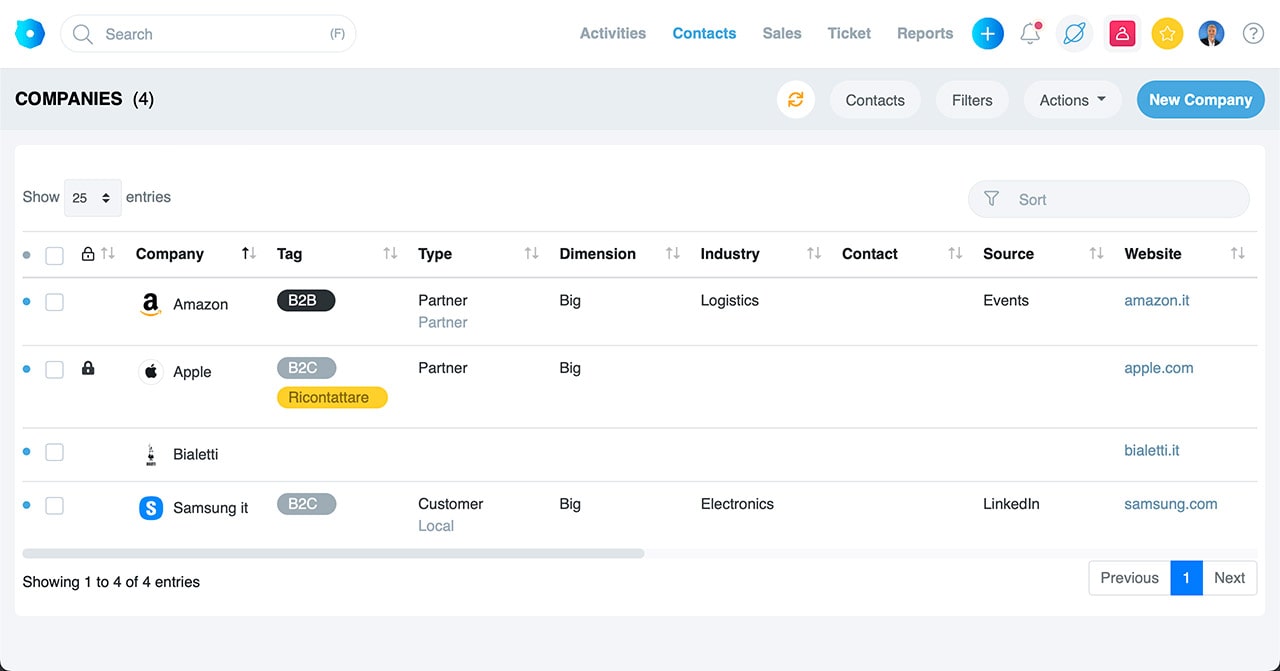Toggle the select-all header checkbox

(x=55, y=255)
